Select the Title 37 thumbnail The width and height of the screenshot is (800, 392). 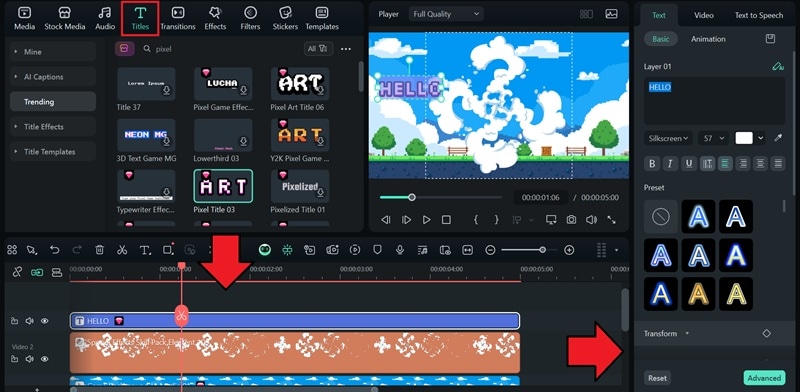tap(146, 84)
